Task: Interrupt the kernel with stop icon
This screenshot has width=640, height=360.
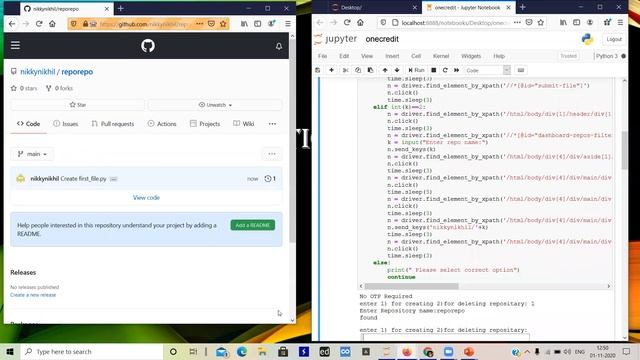Action: [x=434, y=70]
